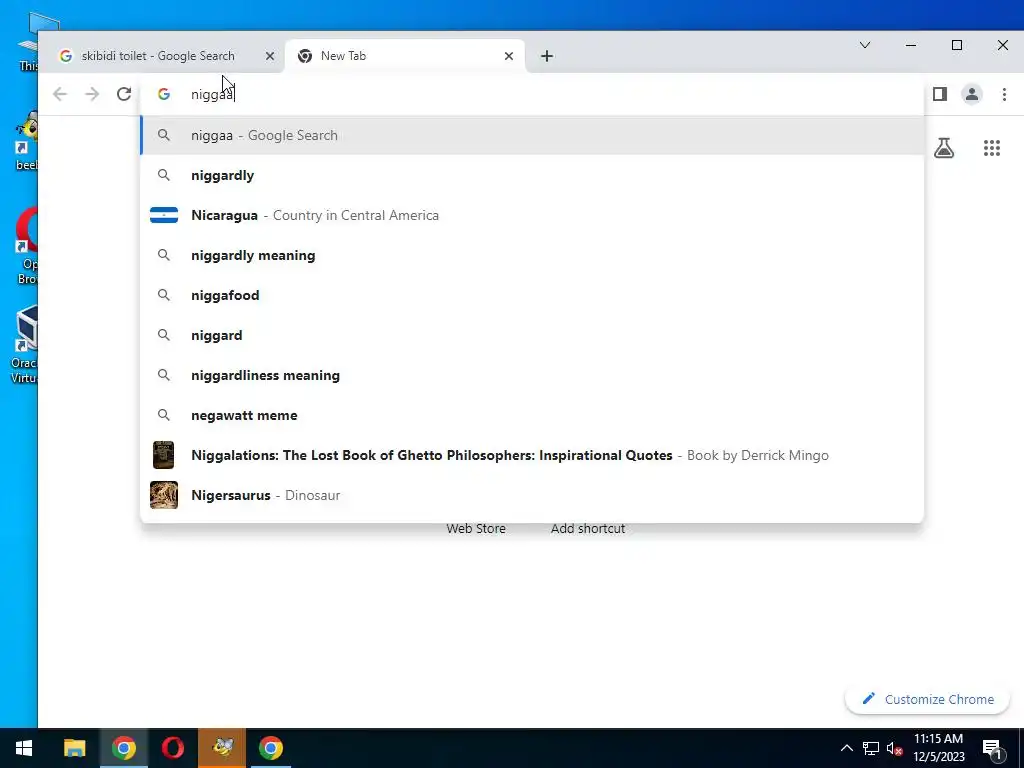Click the first Chrome icon in the taskbar

coord(123,748)
